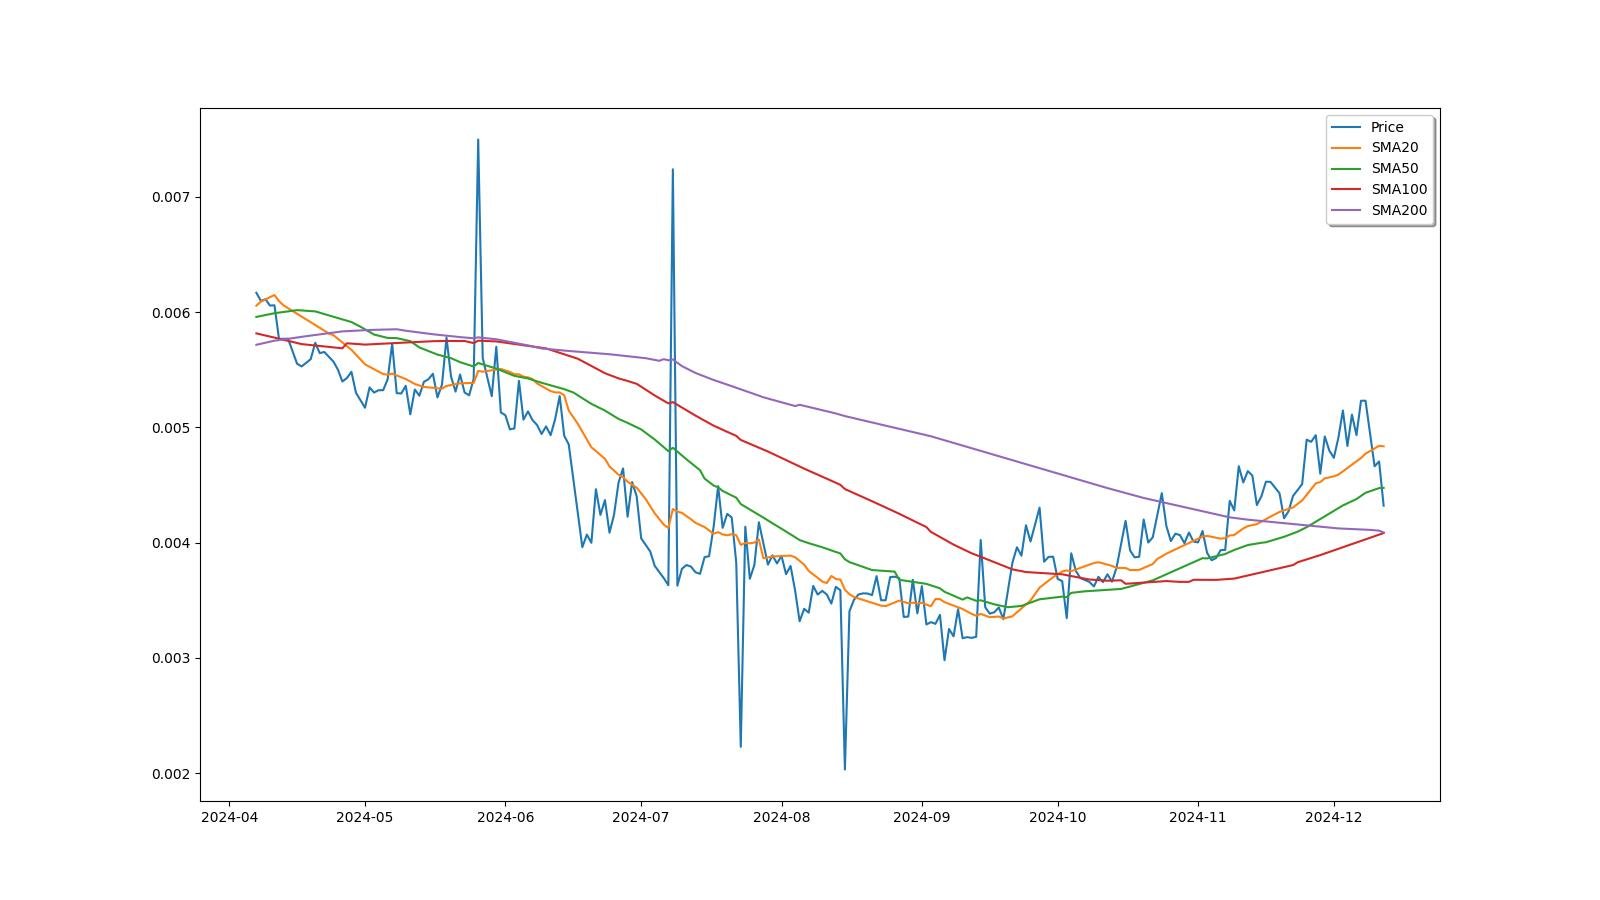Click the blue Price line swatch in legend

tap(1347, 127)
